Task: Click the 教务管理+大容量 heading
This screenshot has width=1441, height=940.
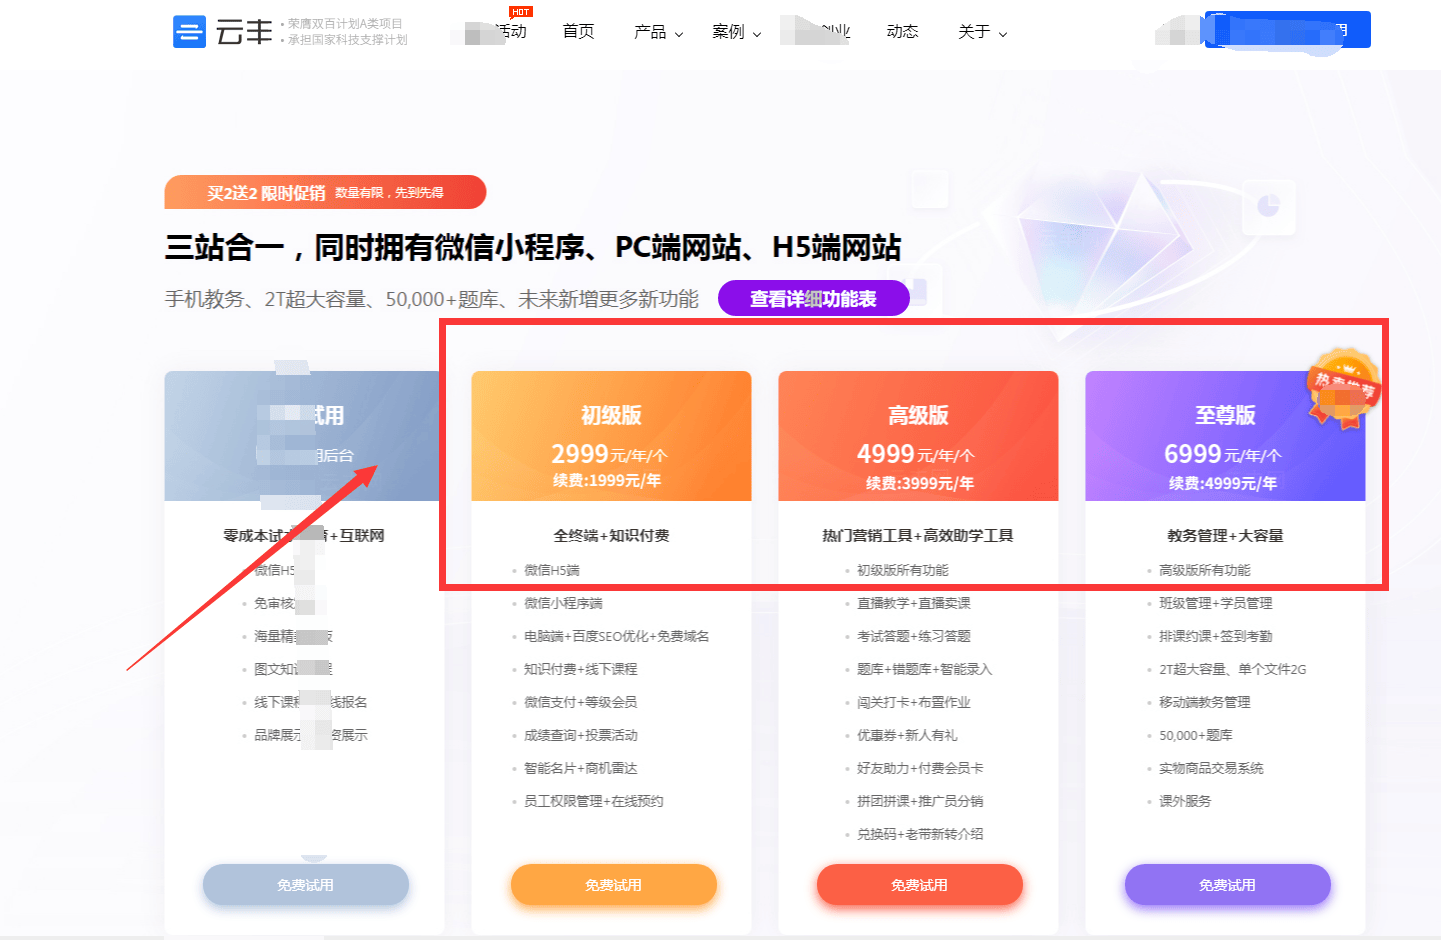Action: point(1225,535)
